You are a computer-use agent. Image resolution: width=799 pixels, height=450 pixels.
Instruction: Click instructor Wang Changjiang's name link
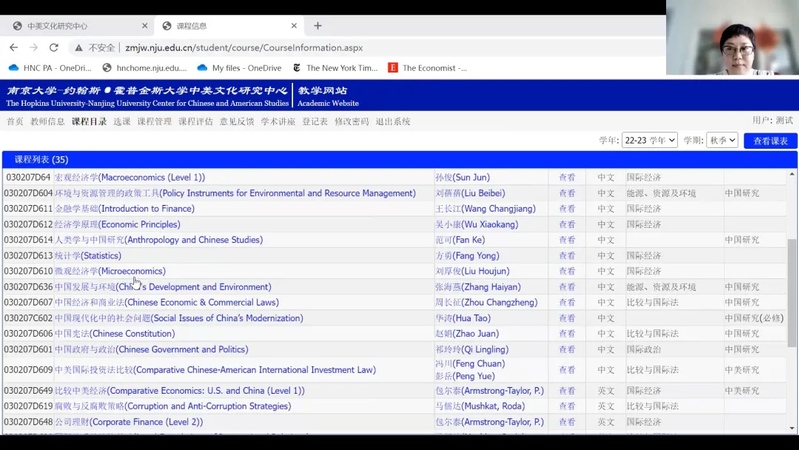coord(486,208)
